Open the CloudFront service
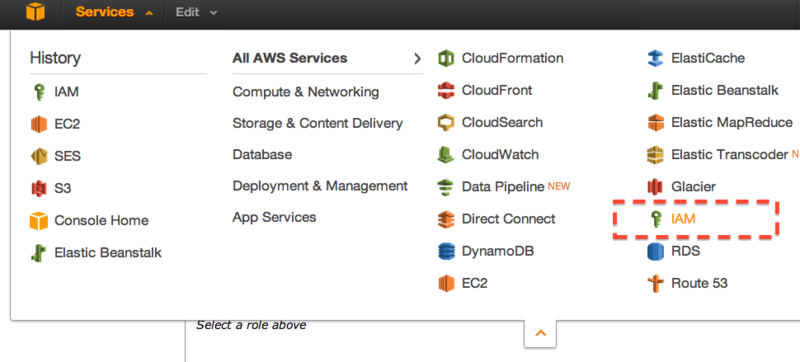 point(497,90)
